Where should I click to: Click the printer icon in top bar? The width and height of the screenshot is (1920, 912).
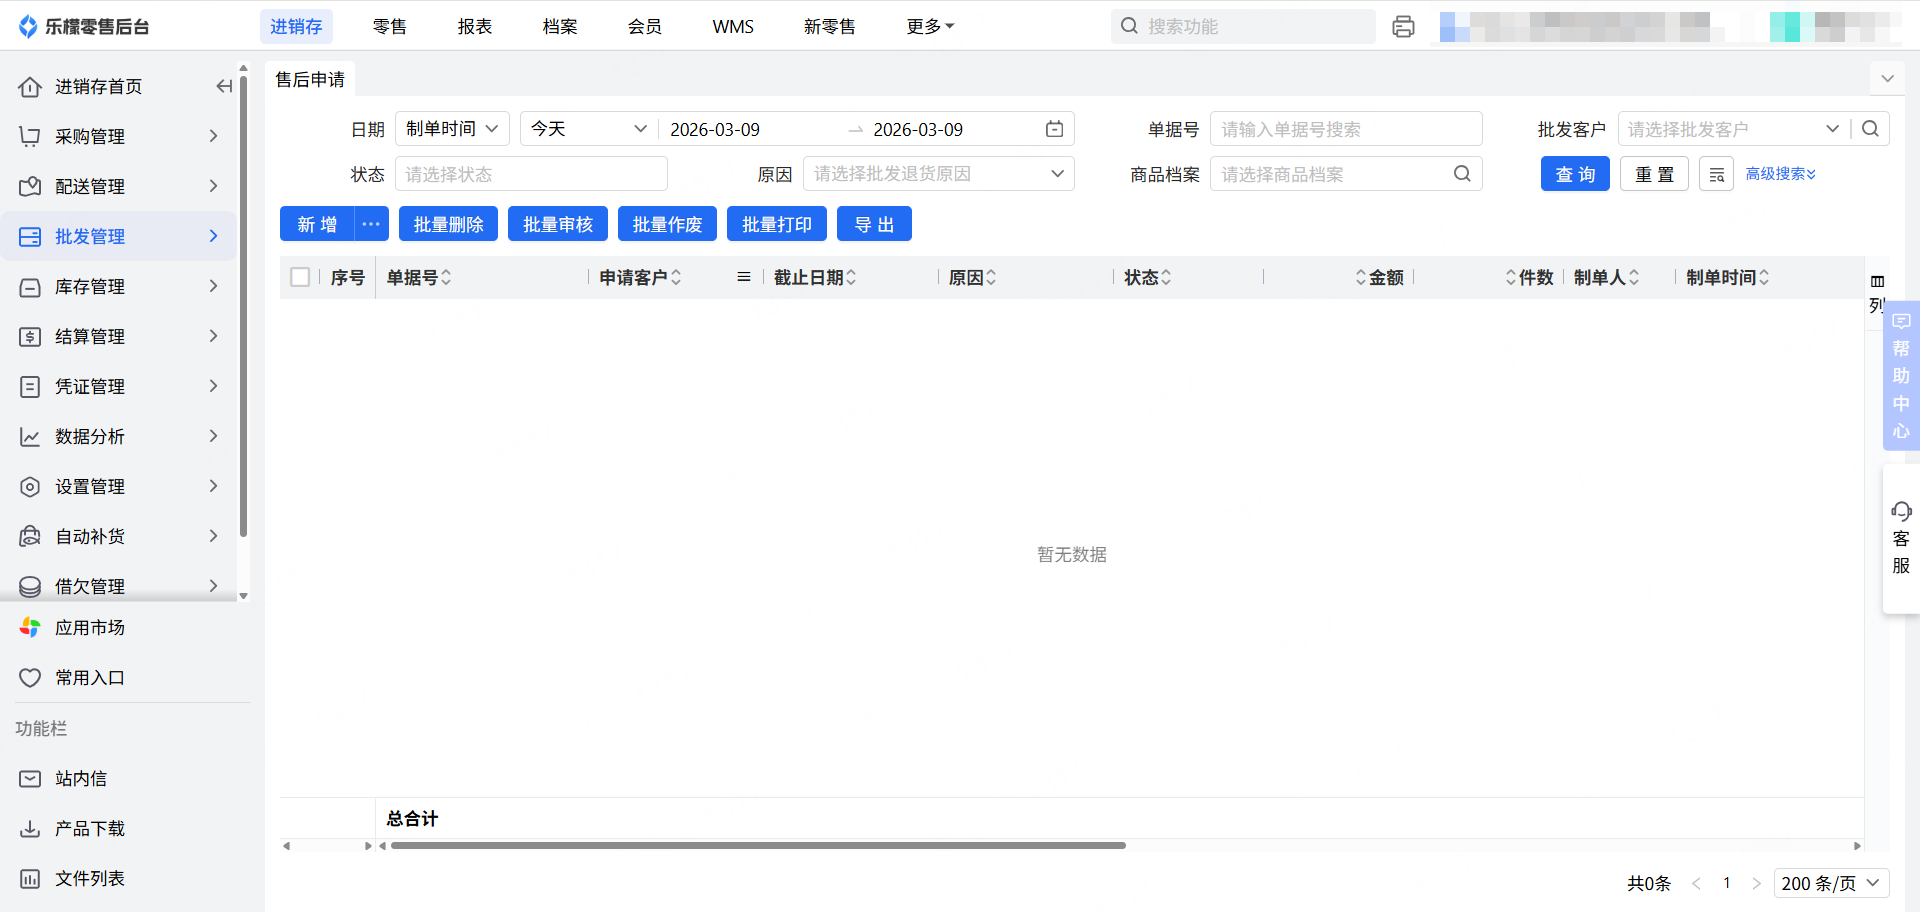[1403, 27]
